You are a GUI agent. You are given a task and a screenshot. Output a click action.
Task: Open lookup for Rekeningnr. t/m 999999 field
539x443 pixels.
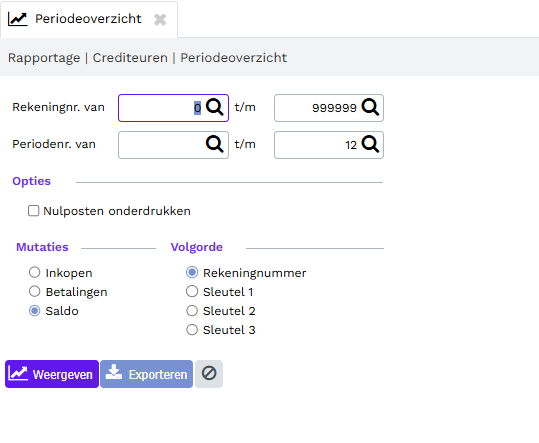(x=371, y=108)
